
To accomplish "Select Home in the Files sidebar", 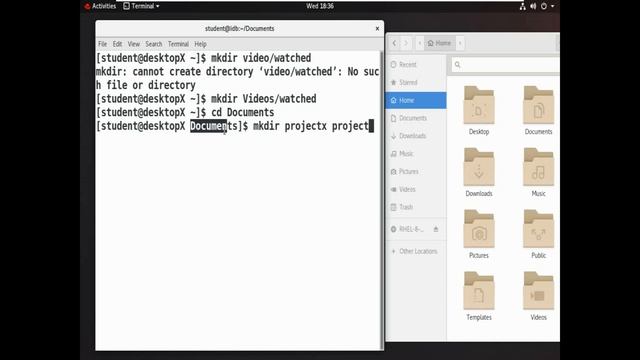I will click(x=416, y=100).
